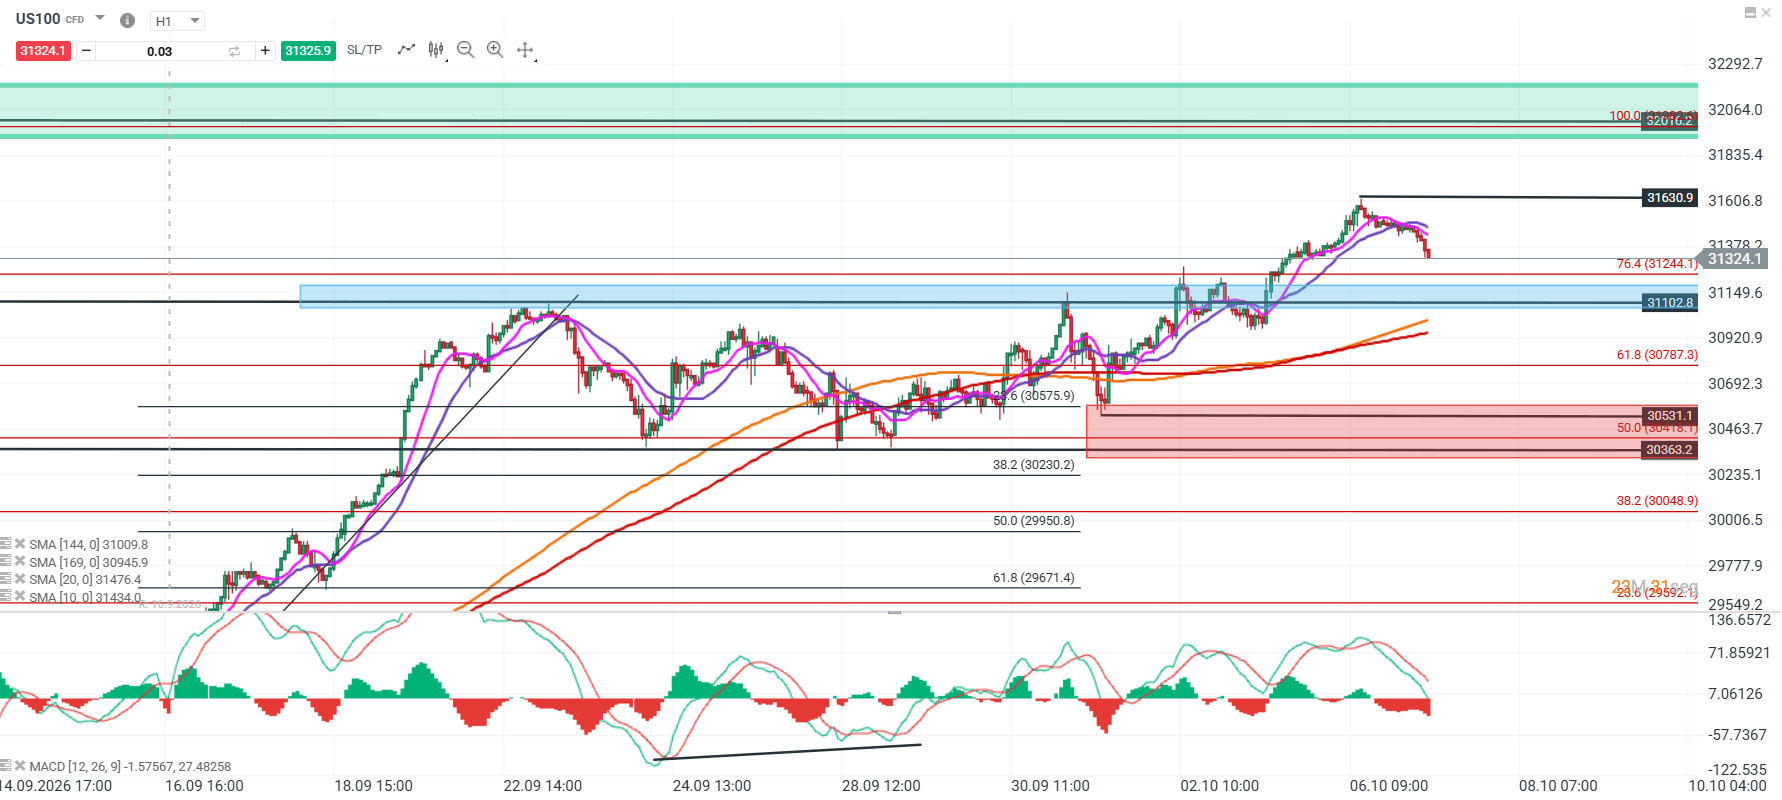This screenshot has height=800, width=1782.
Task: Click the Fibonacci 76.4 (31244.1) label
Action: 1657,264
